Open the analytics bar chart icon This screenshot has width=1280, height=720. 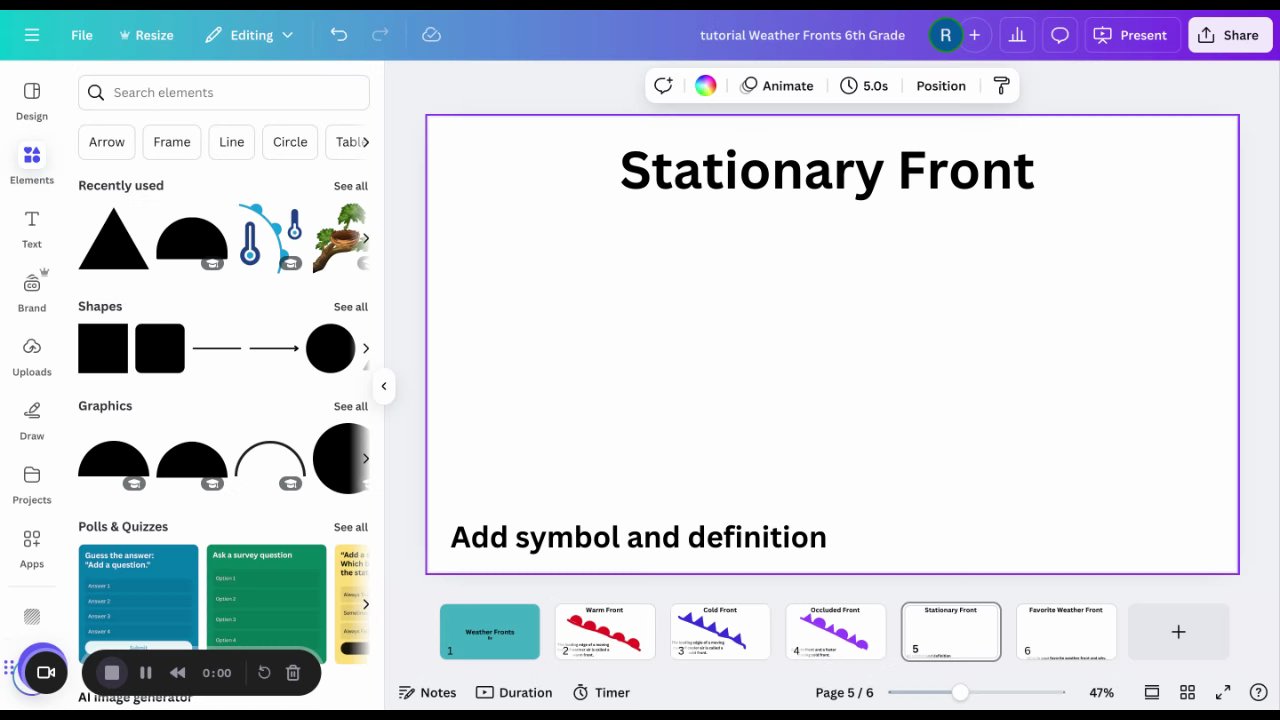[x=1017, y=35]
